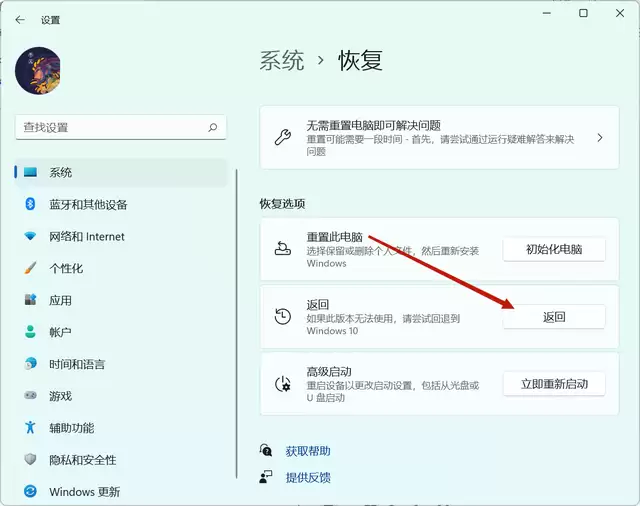Click the user profile avatar picture
The width and height of the screenshot is (640, 506).
click(x=38, y=71)
